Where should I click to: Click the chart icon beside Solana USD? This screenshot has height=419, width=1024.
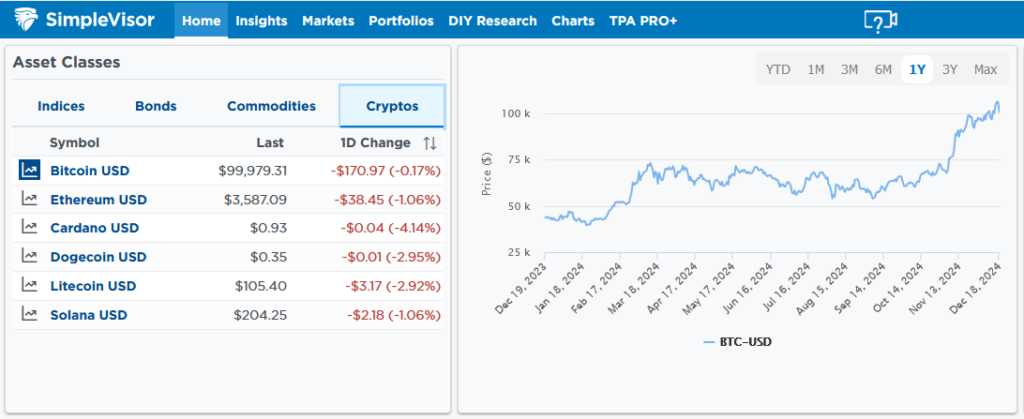[29, 315]
